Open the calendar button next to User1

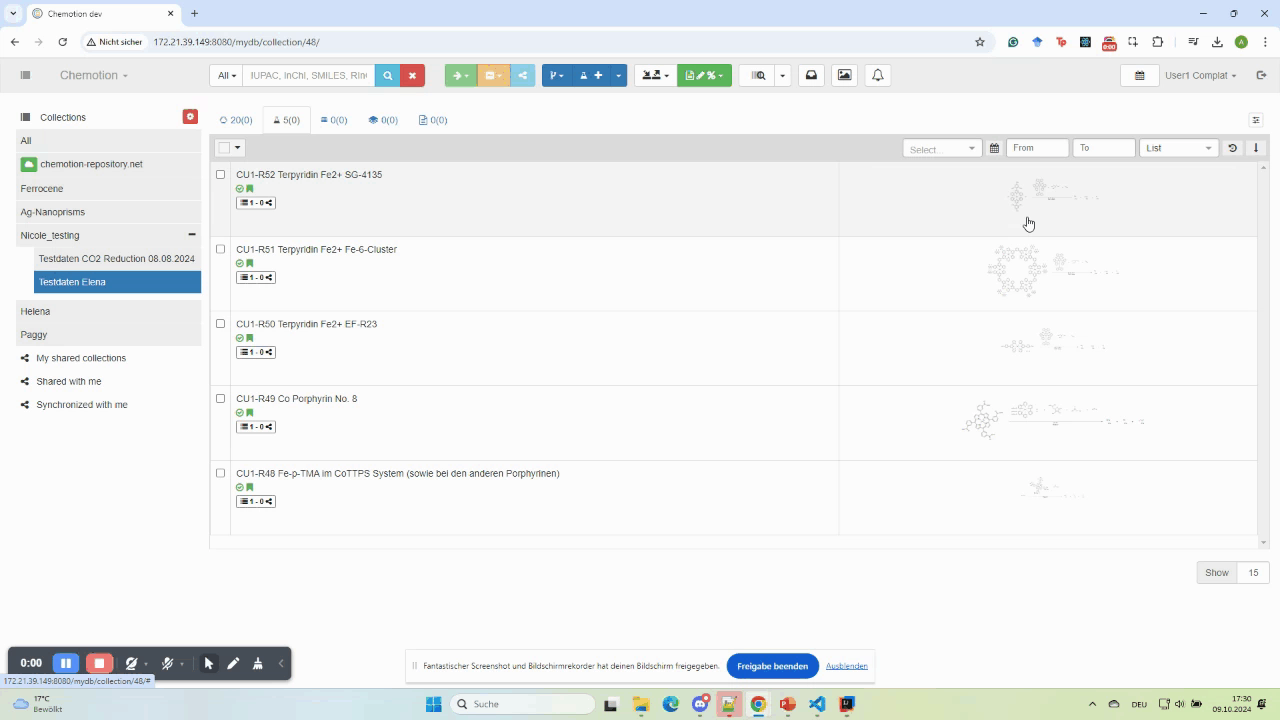[x=1139, y=75]
